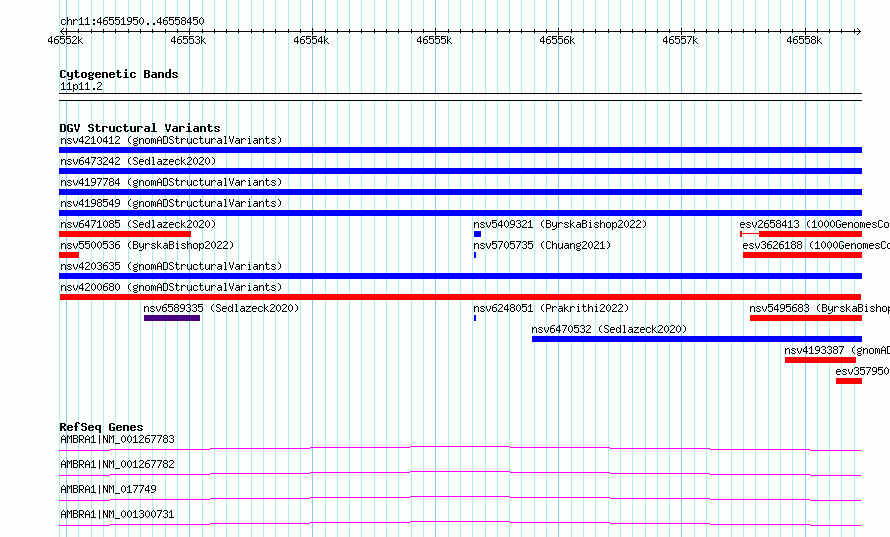Click the 46552k ruler tick label
This screenshot has height=537, width=890.
(x=65, y=40)
